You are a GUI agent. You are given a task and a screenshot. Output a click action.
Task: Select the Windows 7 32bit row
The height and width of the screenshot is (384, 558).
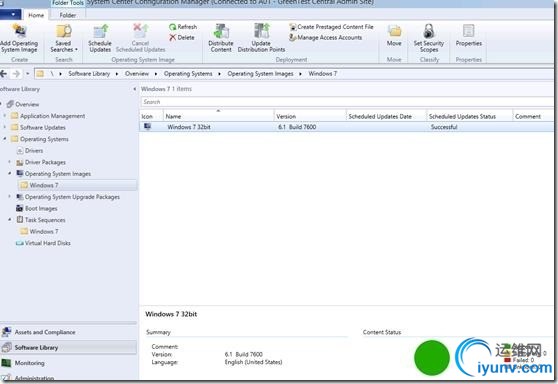(x=346, y=127)
